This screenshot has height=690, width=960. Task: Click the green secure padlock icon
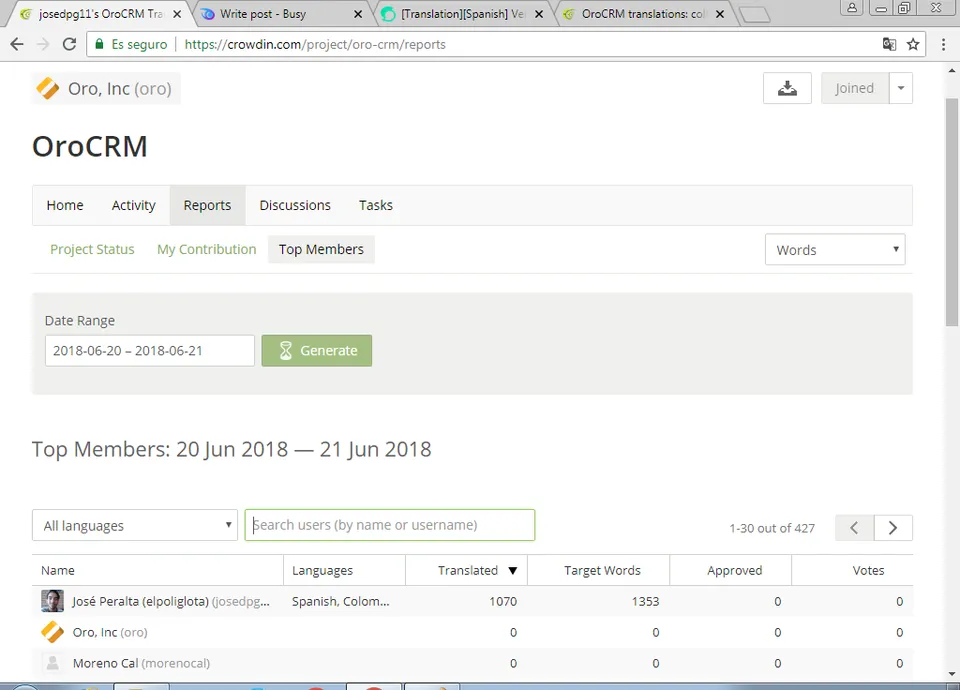coord(99,44)
